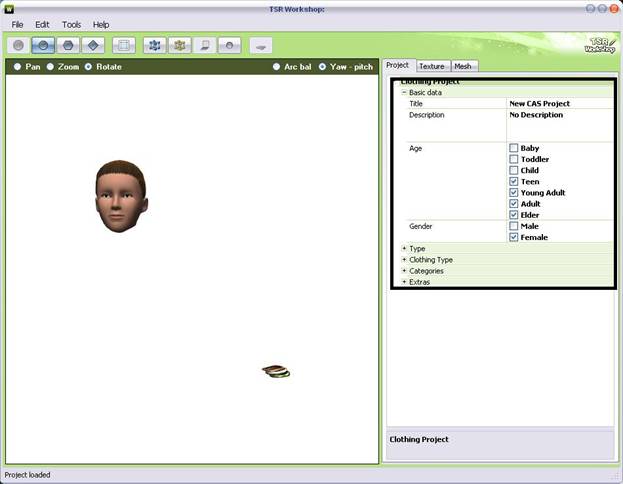Screen dimensions: 623x484
Task: Click the blue cluster toolbar icon
Action: pyautogui.click(x=155, y=45)
